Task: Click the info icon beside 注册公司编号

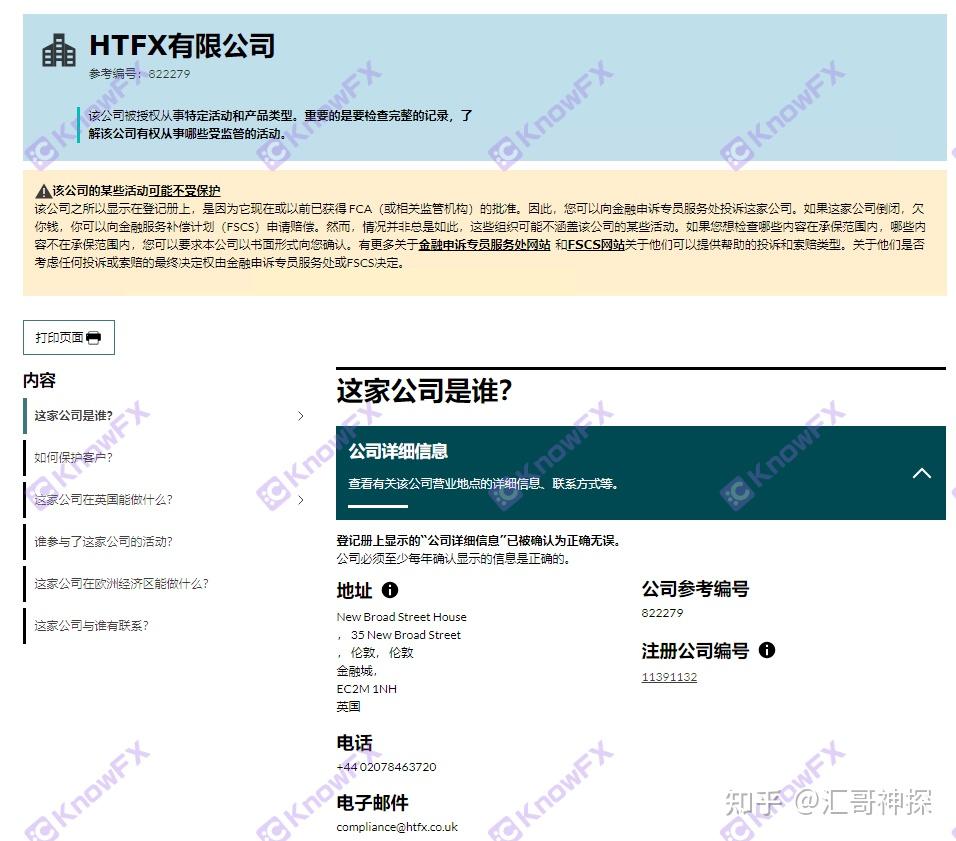Action: [x=767, y=651]
